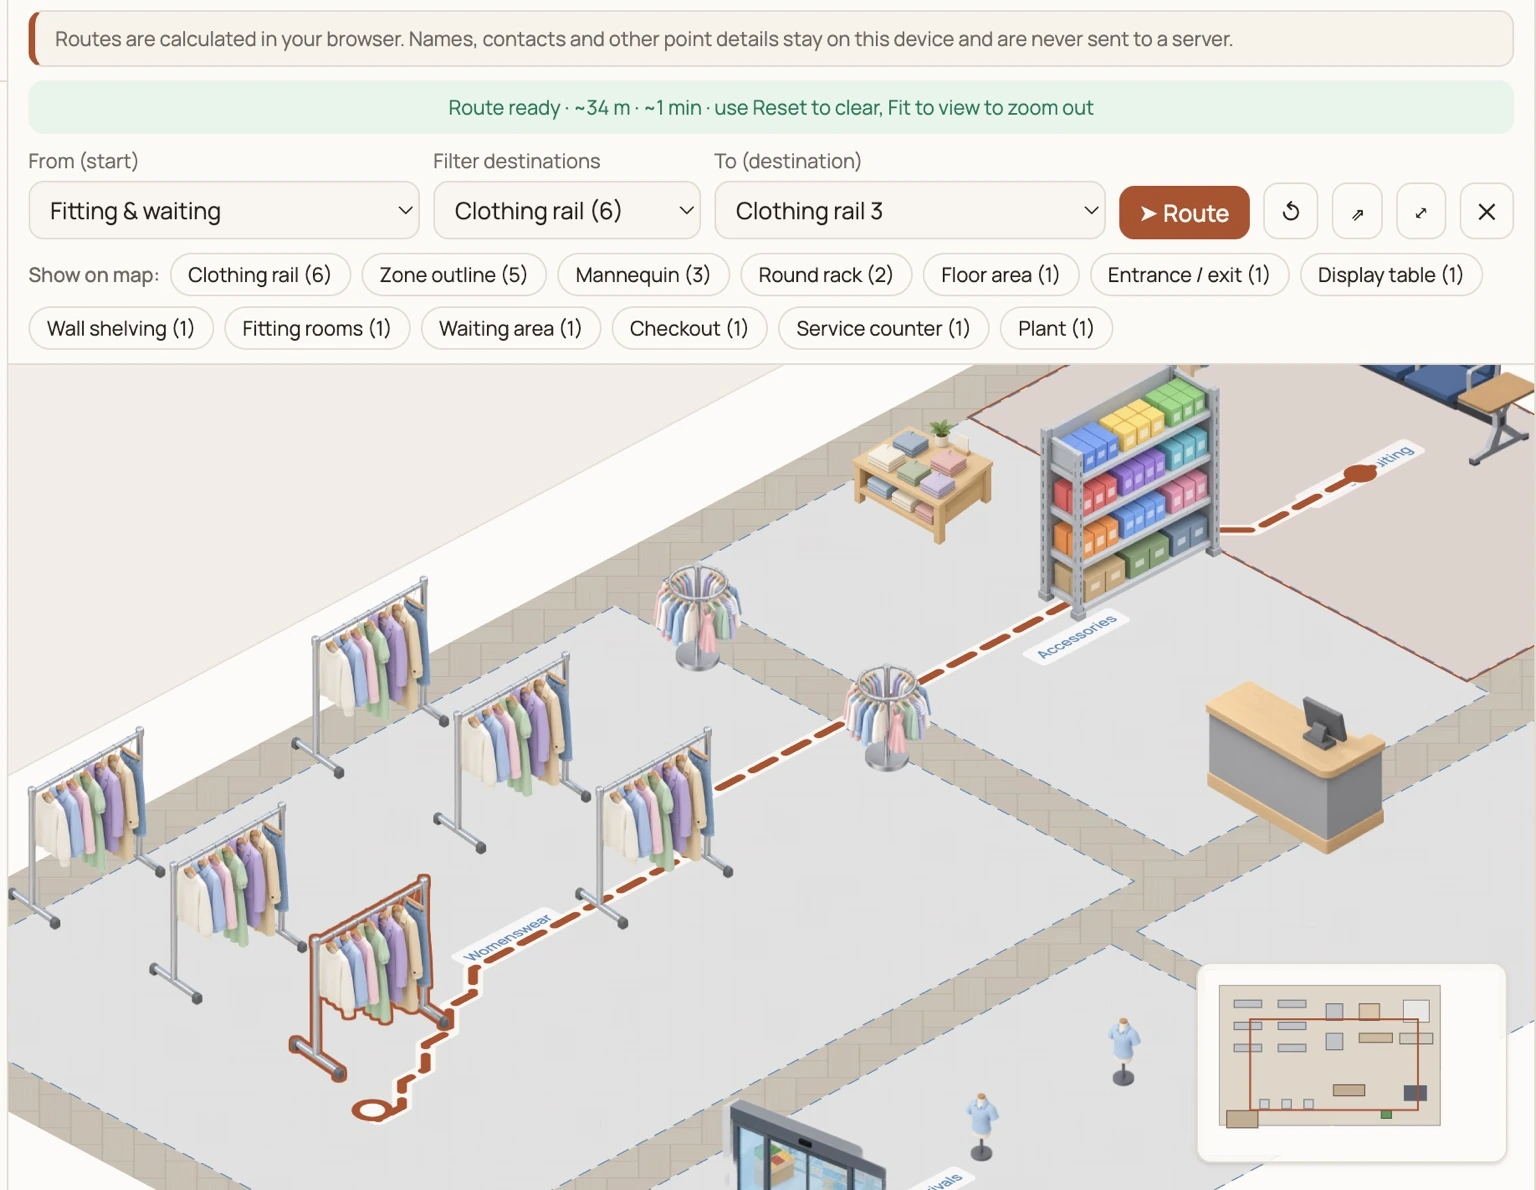Toggle the Entrance / exit (1) chip
The height and width of the screenshot is (1190, 1536).
coord(1189,275)
